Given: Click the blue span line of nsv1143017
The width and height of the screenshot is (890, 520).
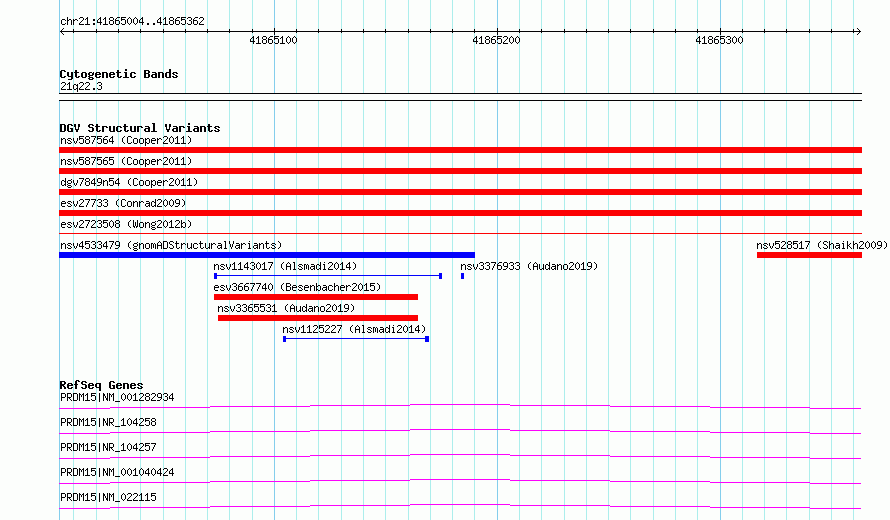Looking at the screenshot, I should point(328,276).
